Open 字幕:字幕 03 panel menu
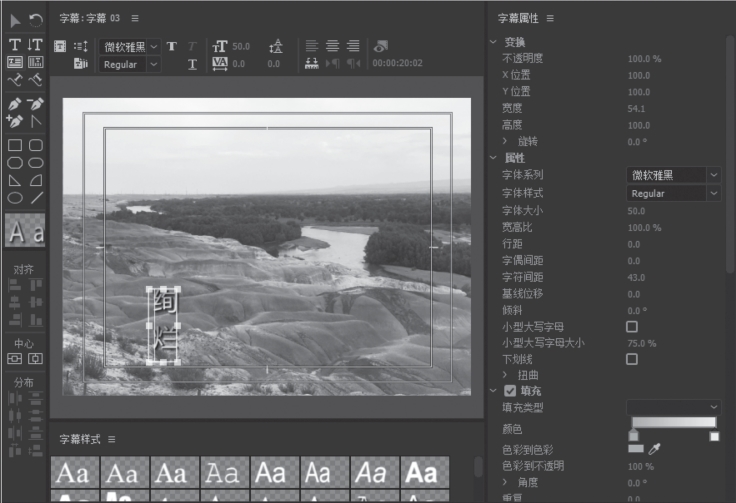Screen dimensions: 736x503 pyautogui.click(x=135, y=18)
